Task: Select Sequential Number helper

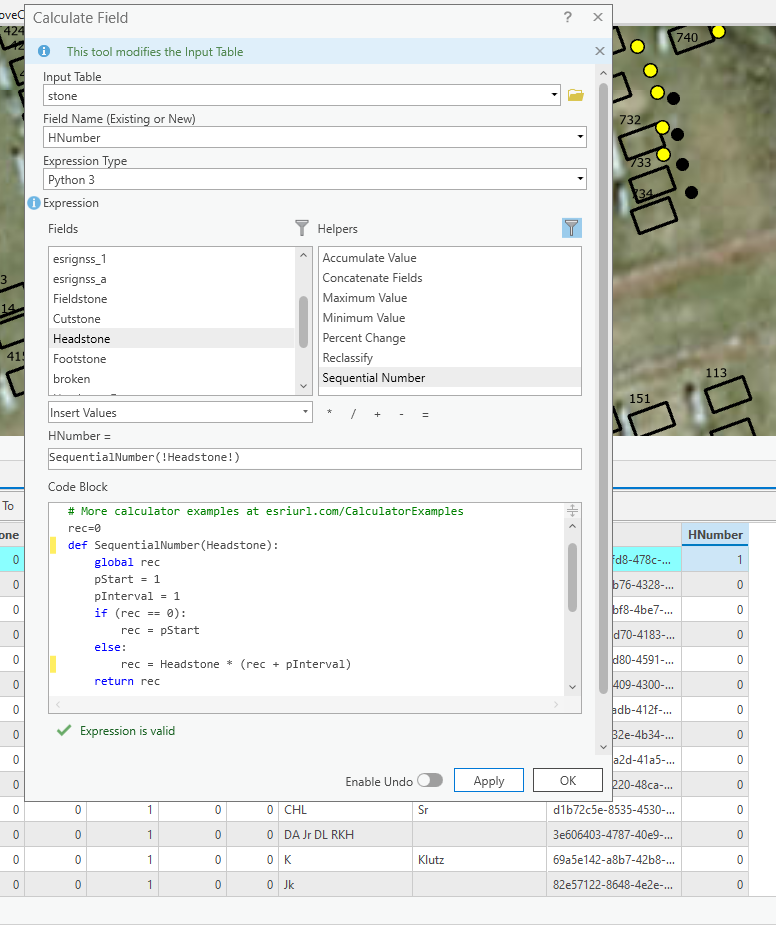Action: pos(373,378)
